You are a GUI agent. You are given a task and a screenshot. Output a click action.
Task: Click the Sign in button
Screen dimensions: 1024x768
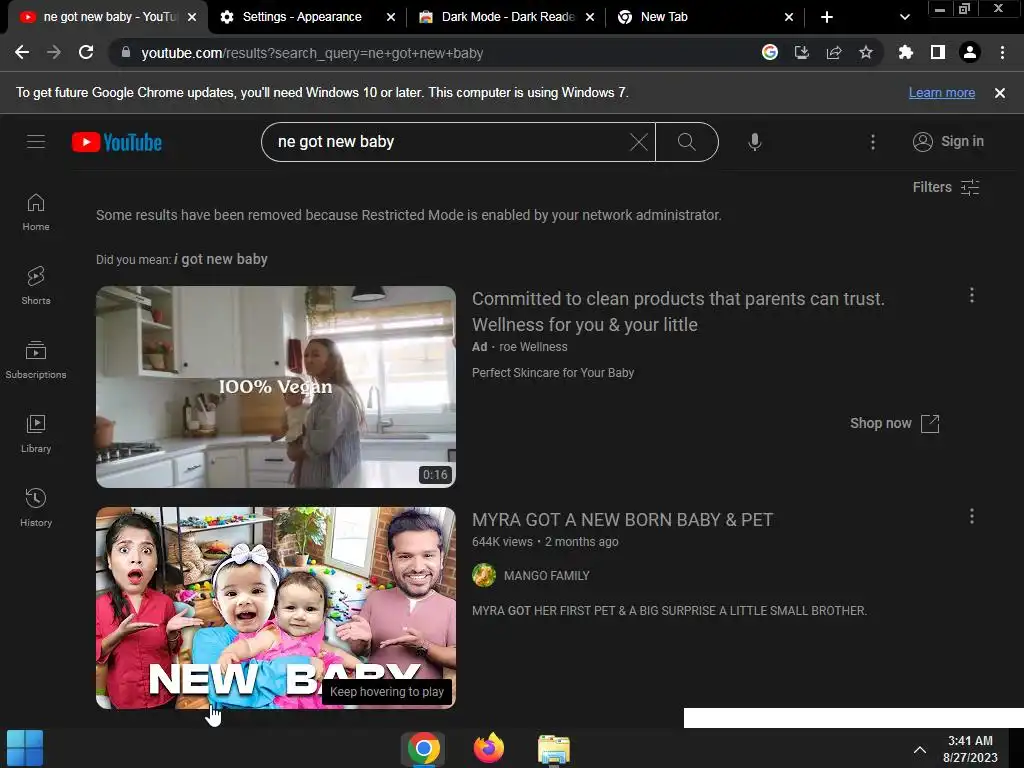pyautogui.click(x=948, y=142)
